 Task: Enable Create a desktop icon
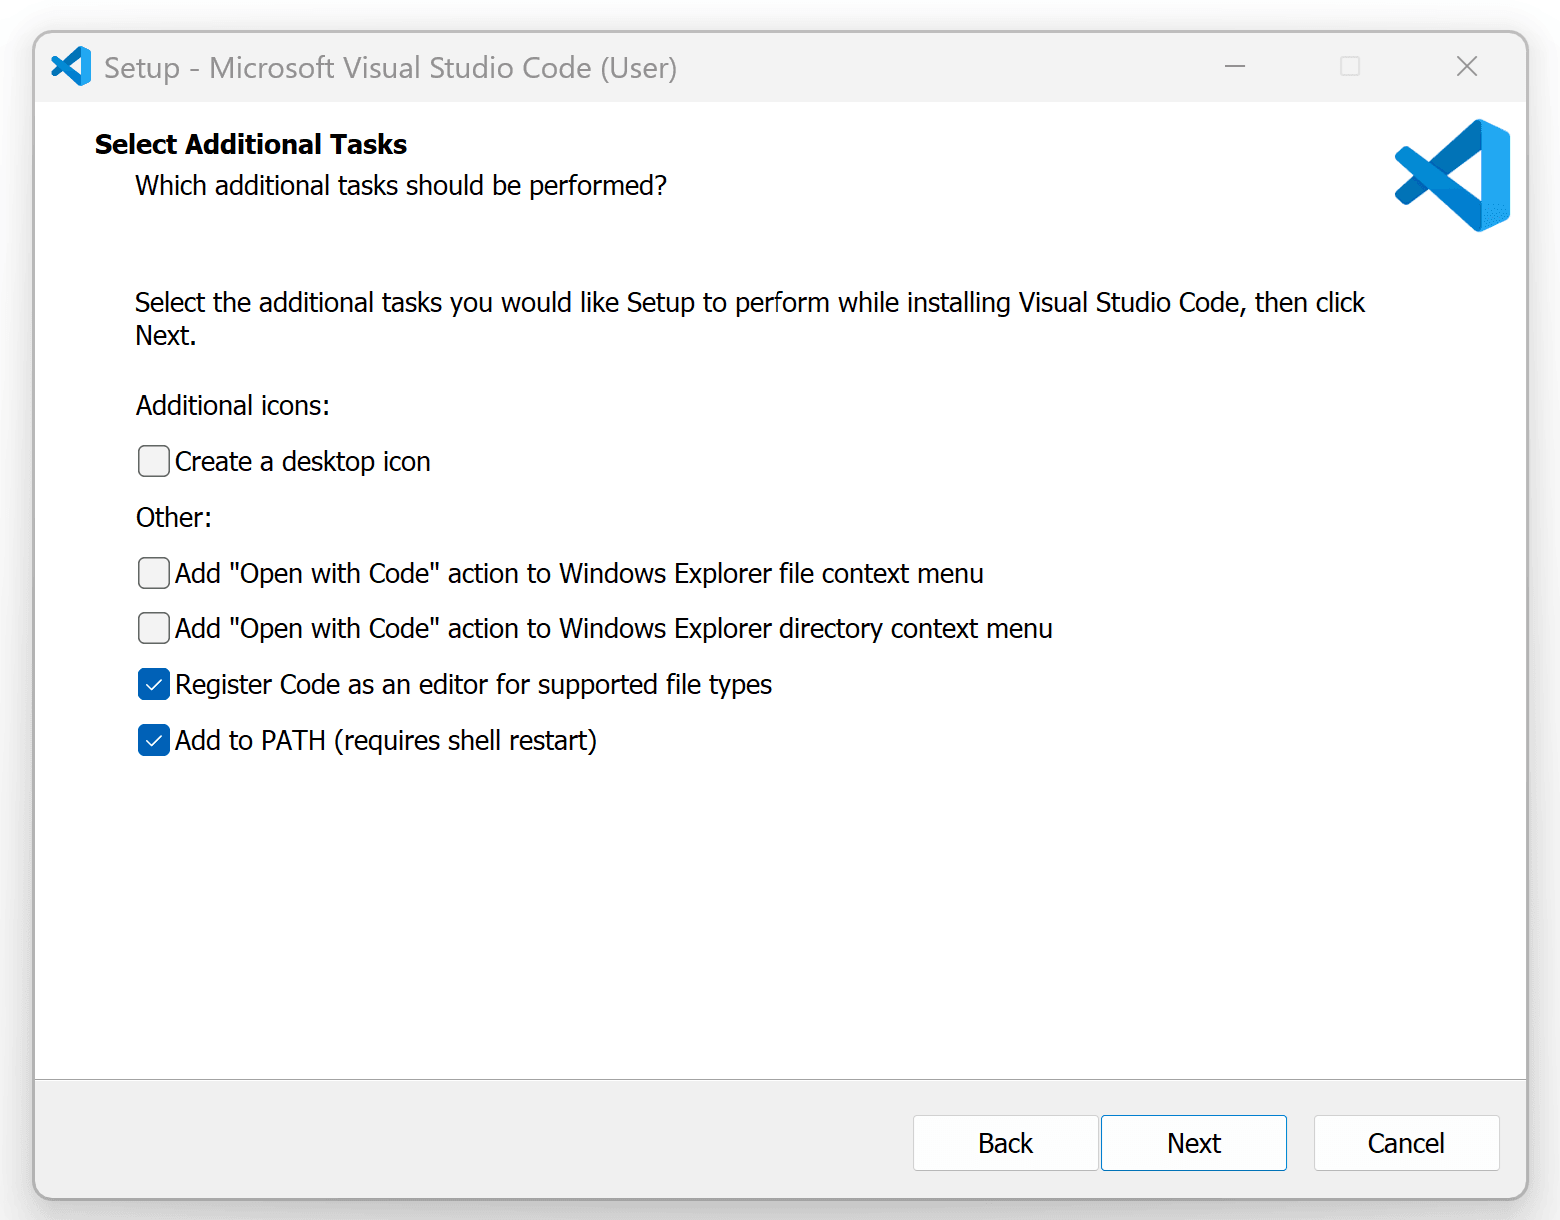(153, 461)
